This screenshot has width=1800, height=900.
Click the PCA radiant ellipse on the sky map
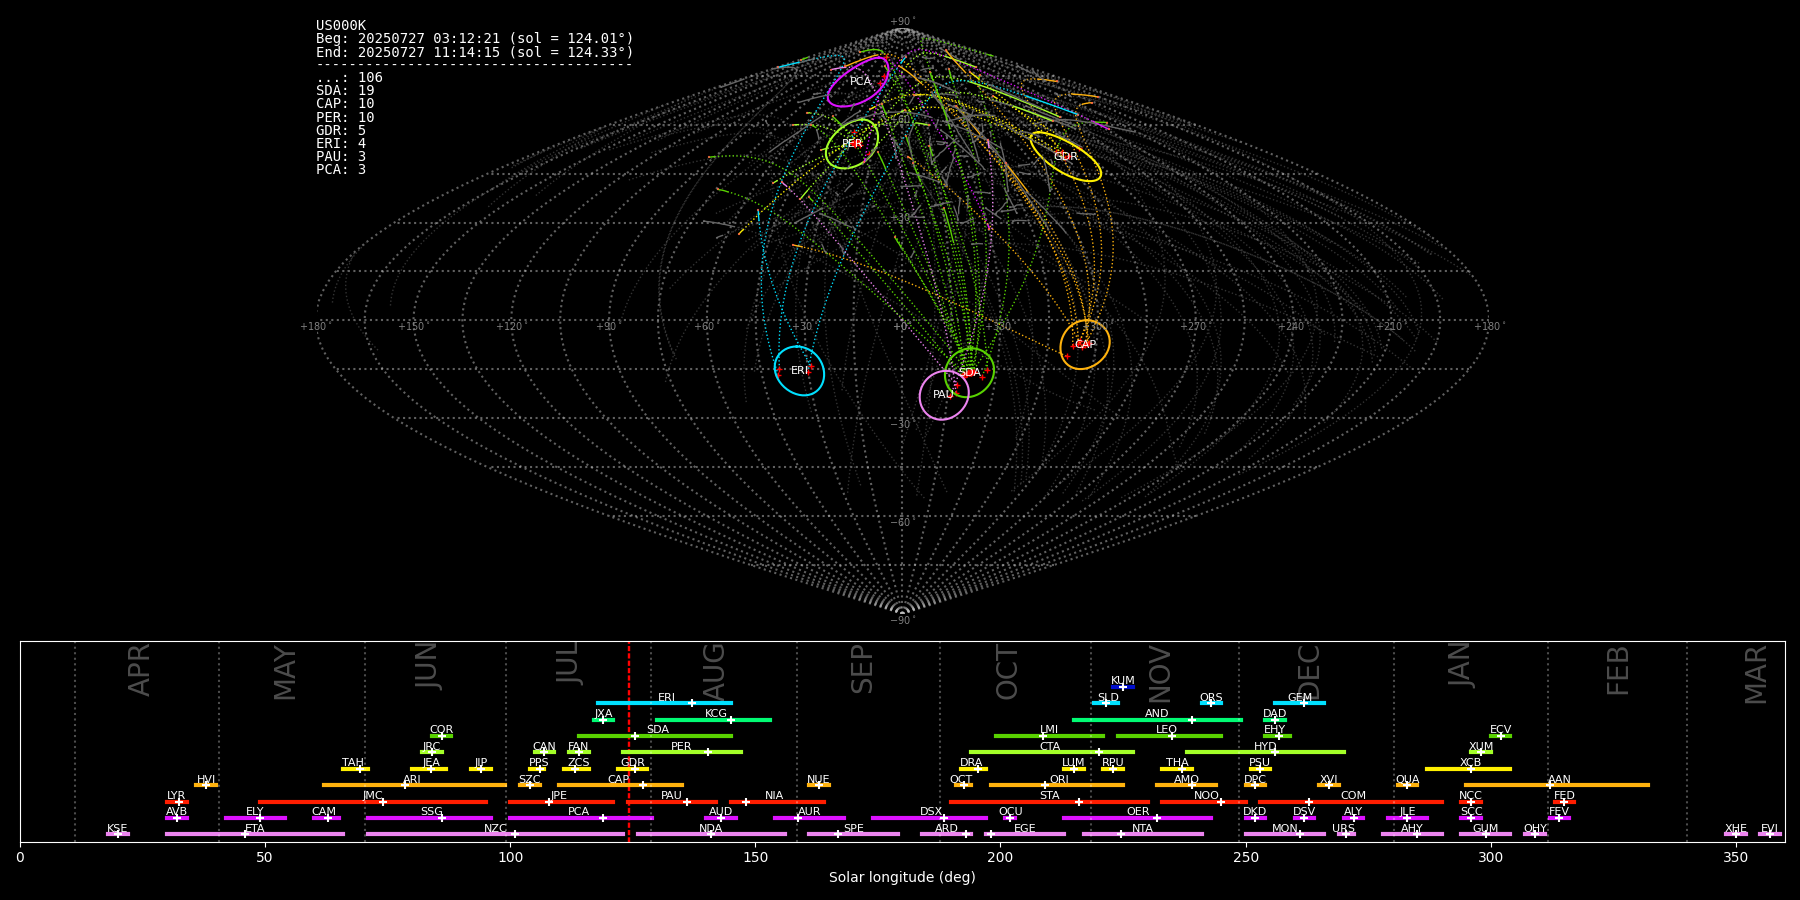click(x=858, y=81)
